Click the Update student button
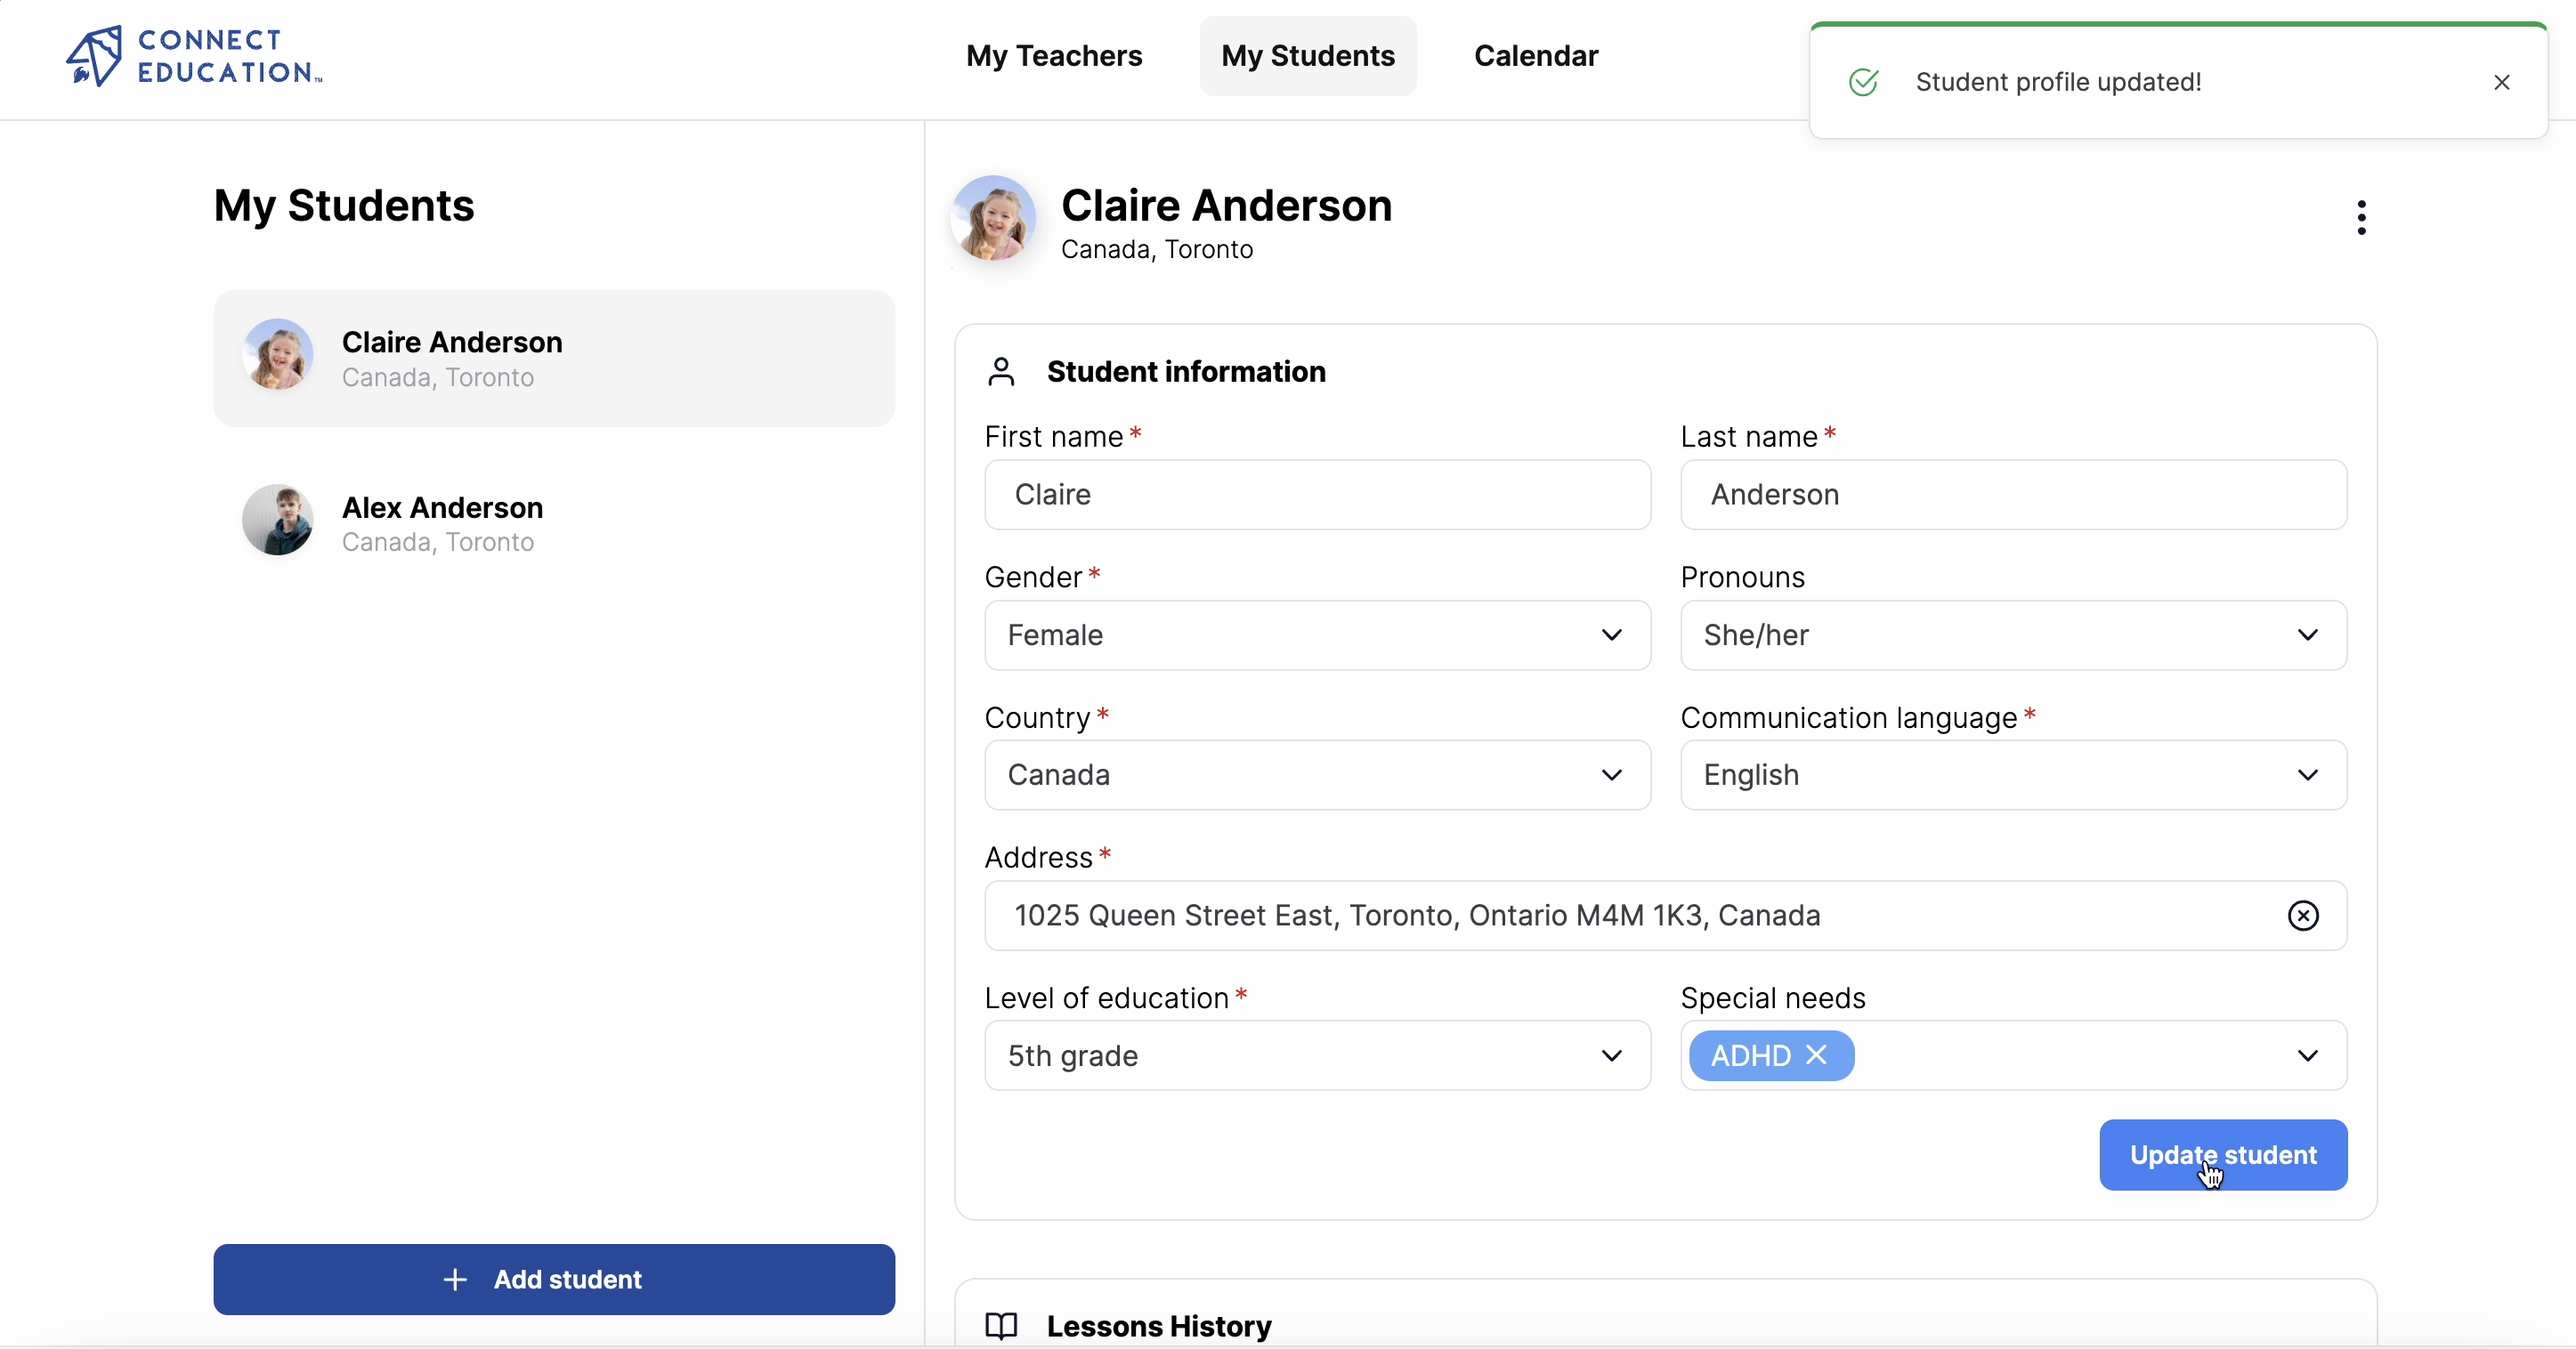 pyautogui.click(x=2222, y=1155)
